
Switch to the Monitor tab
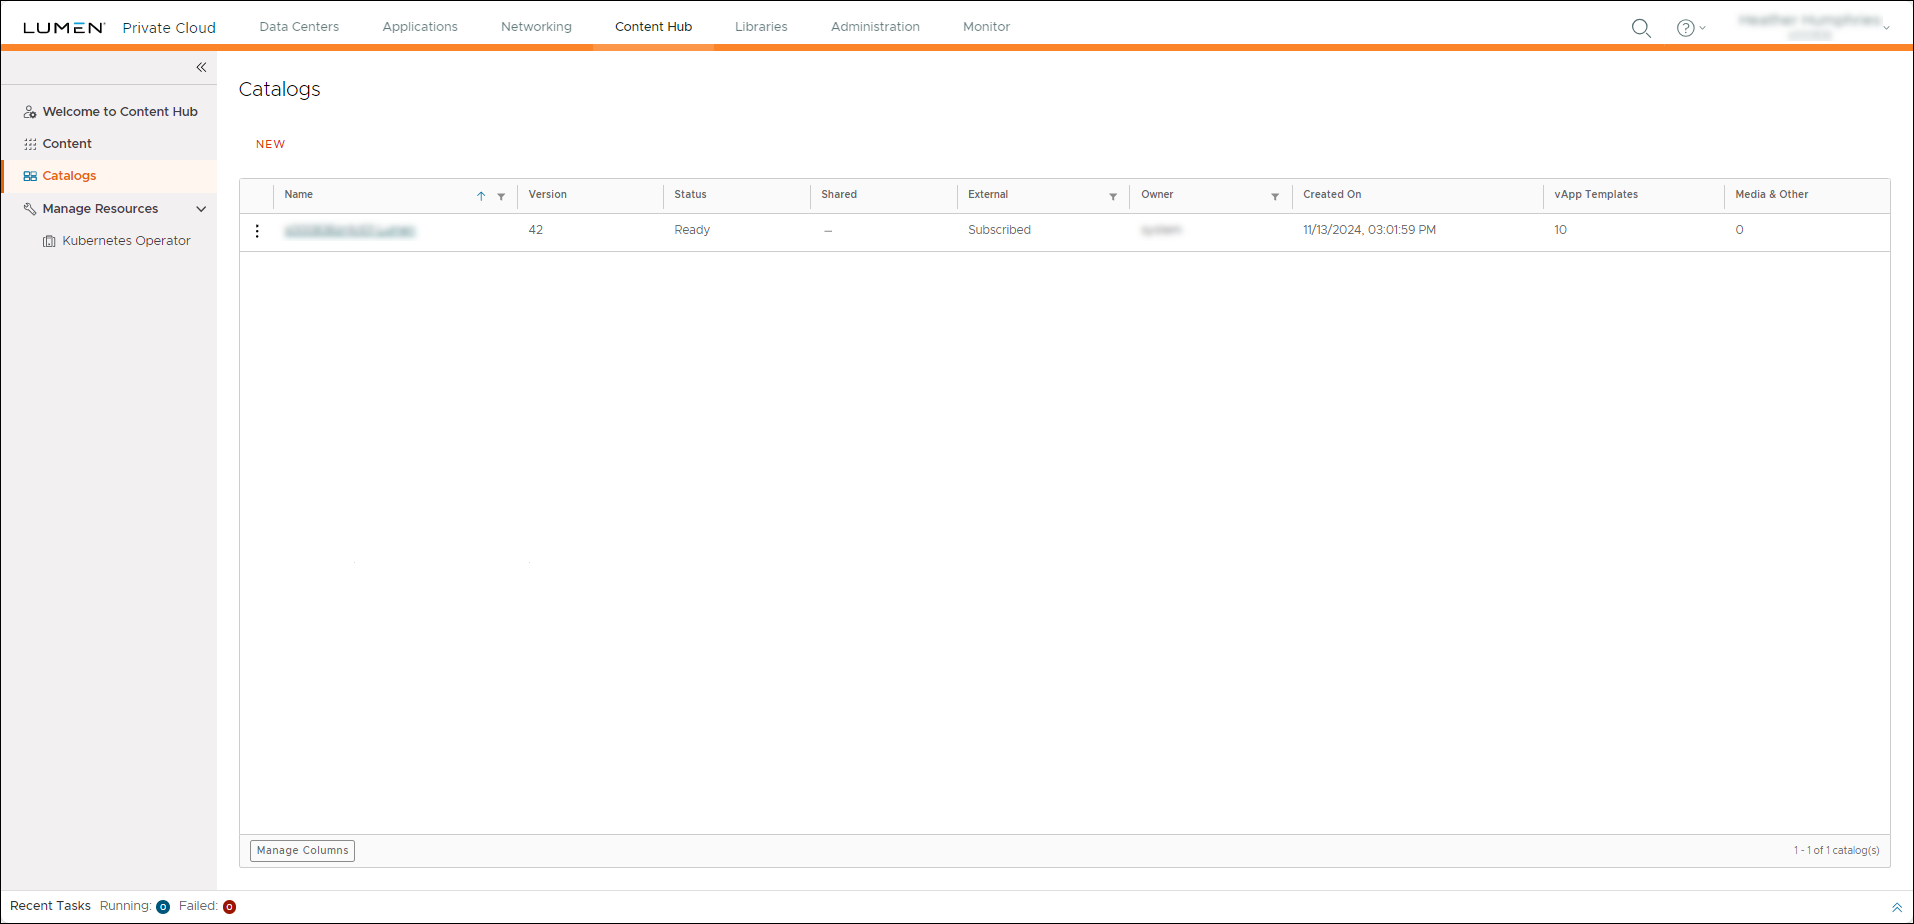986,27
